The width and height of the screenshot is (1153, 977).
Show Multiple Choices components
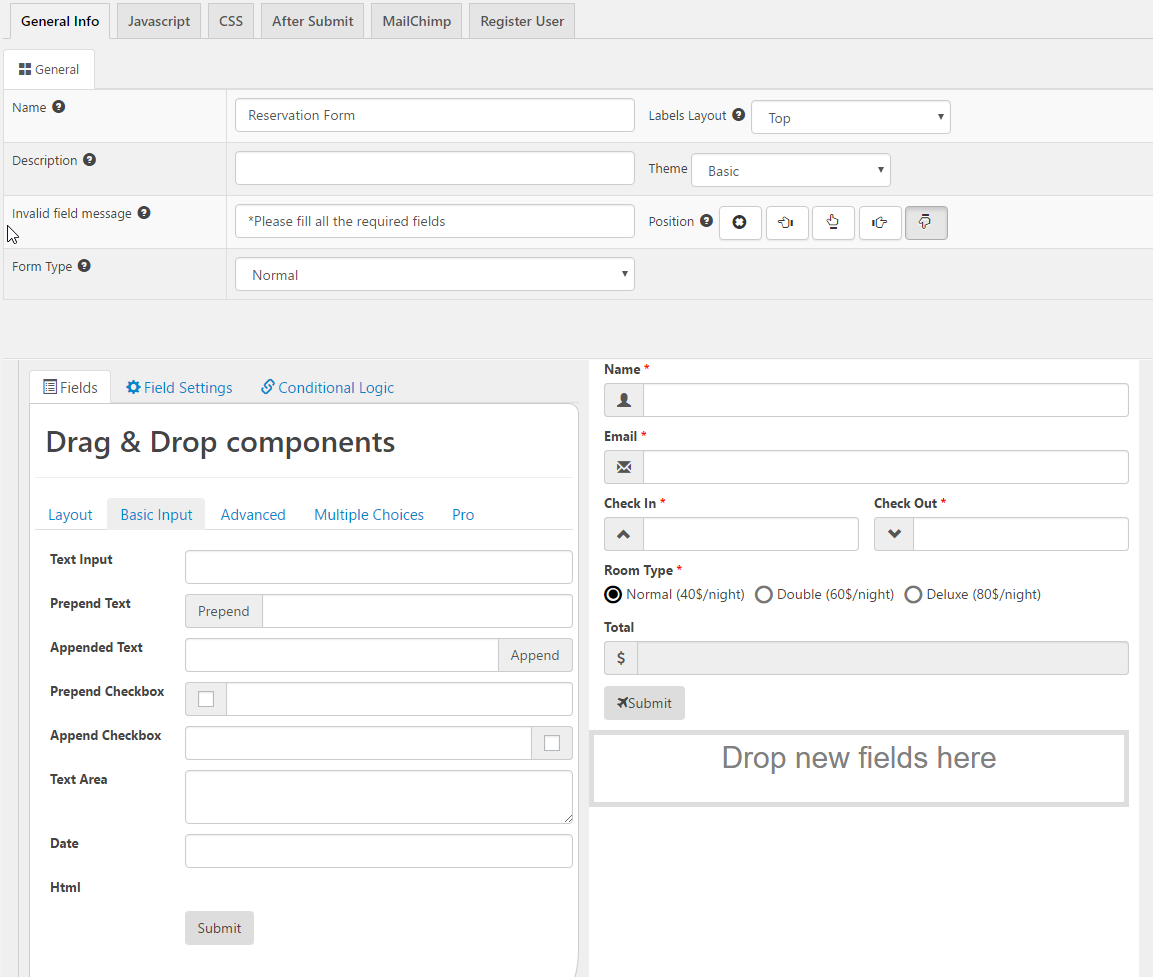[369, 515]
